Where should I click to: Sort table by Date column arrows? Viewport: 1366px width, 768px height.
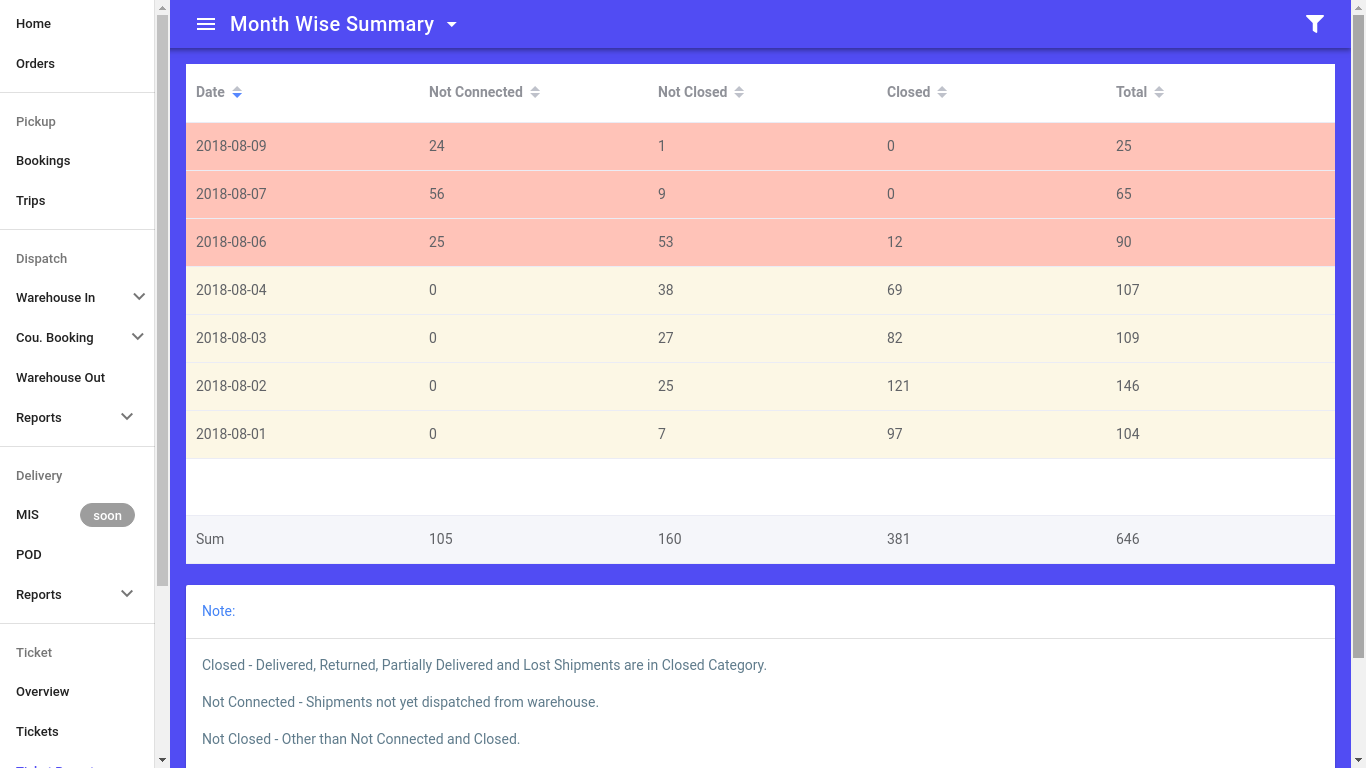point(237,92)
